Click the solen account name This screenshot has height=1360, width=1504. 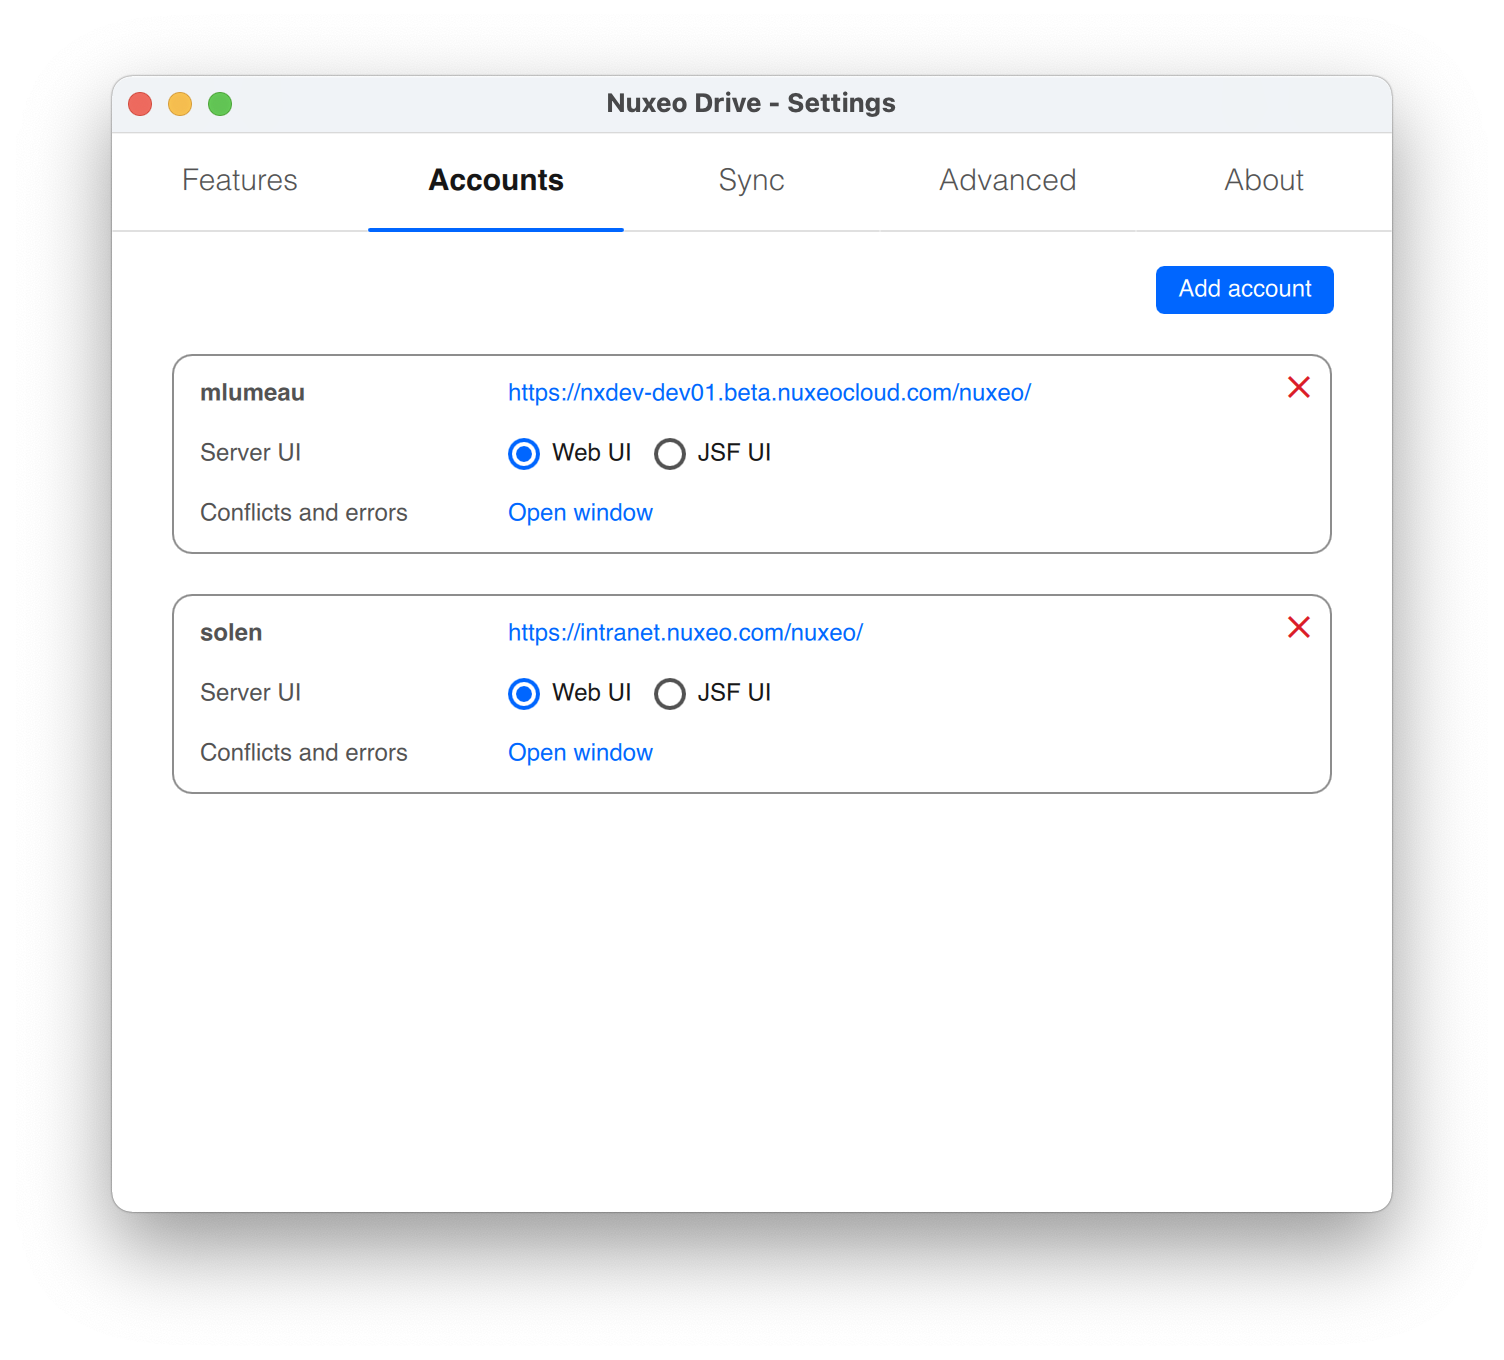tap(231, 633)
